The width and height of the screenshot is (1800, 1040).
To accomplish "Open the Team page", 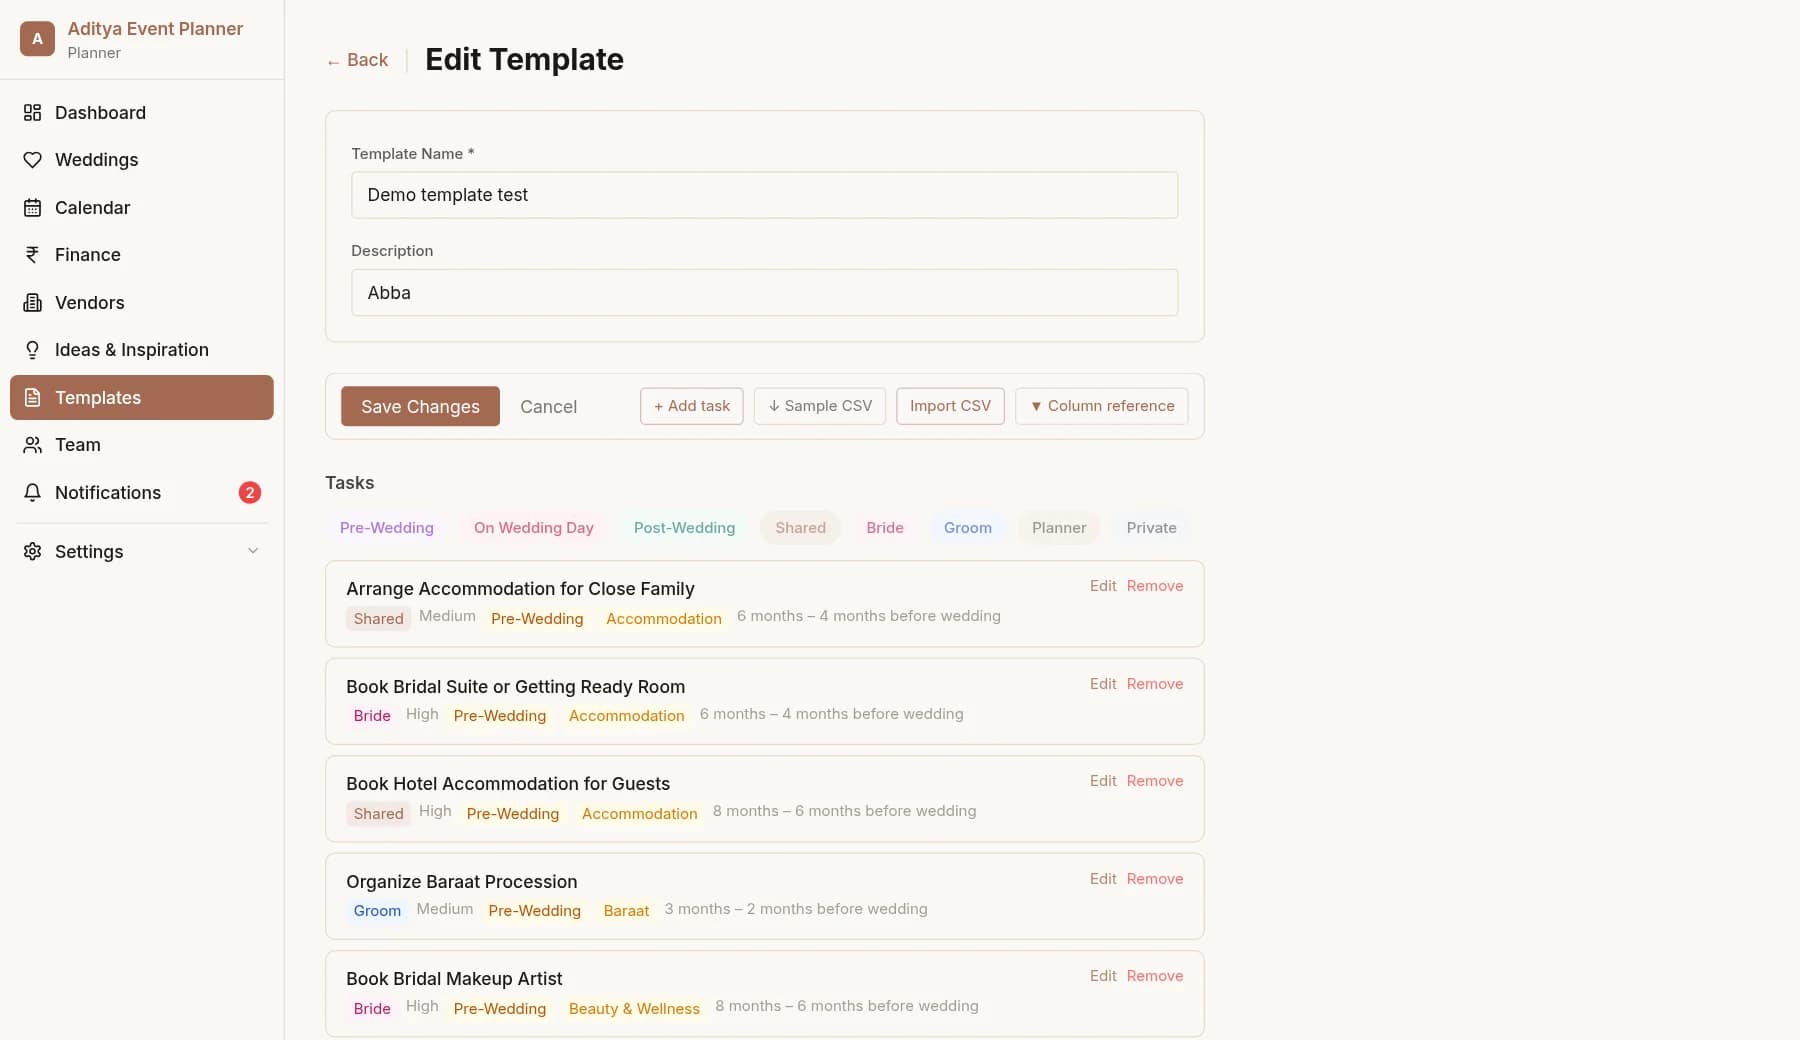I will pos(141,445).
